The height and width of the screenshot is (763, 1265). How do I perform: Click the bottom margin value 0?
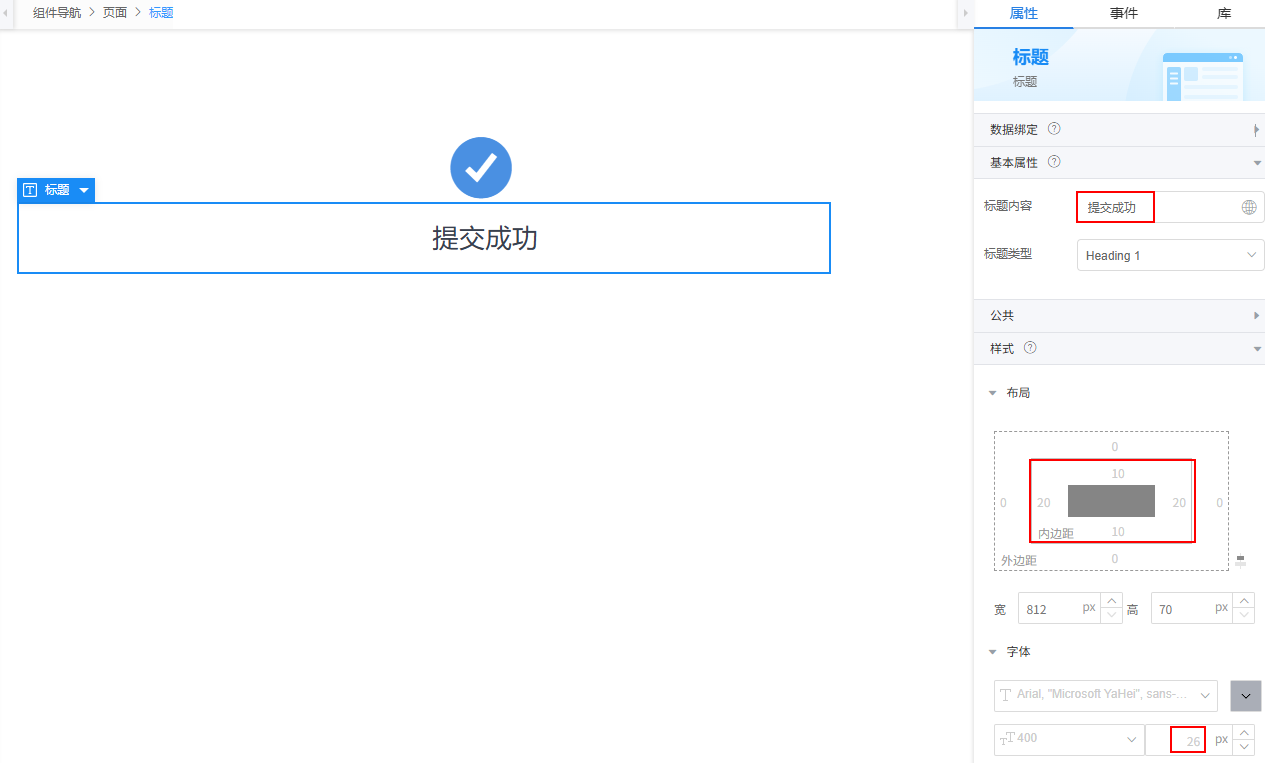coord(1115,558)
